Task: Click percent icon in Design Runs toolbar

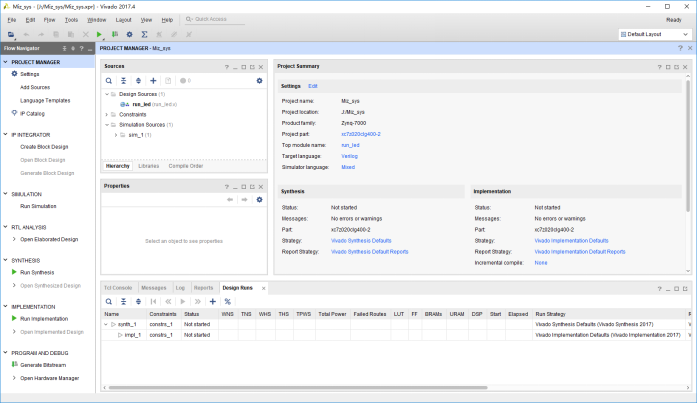Action: pyautogui.click(x=227, y=301)
